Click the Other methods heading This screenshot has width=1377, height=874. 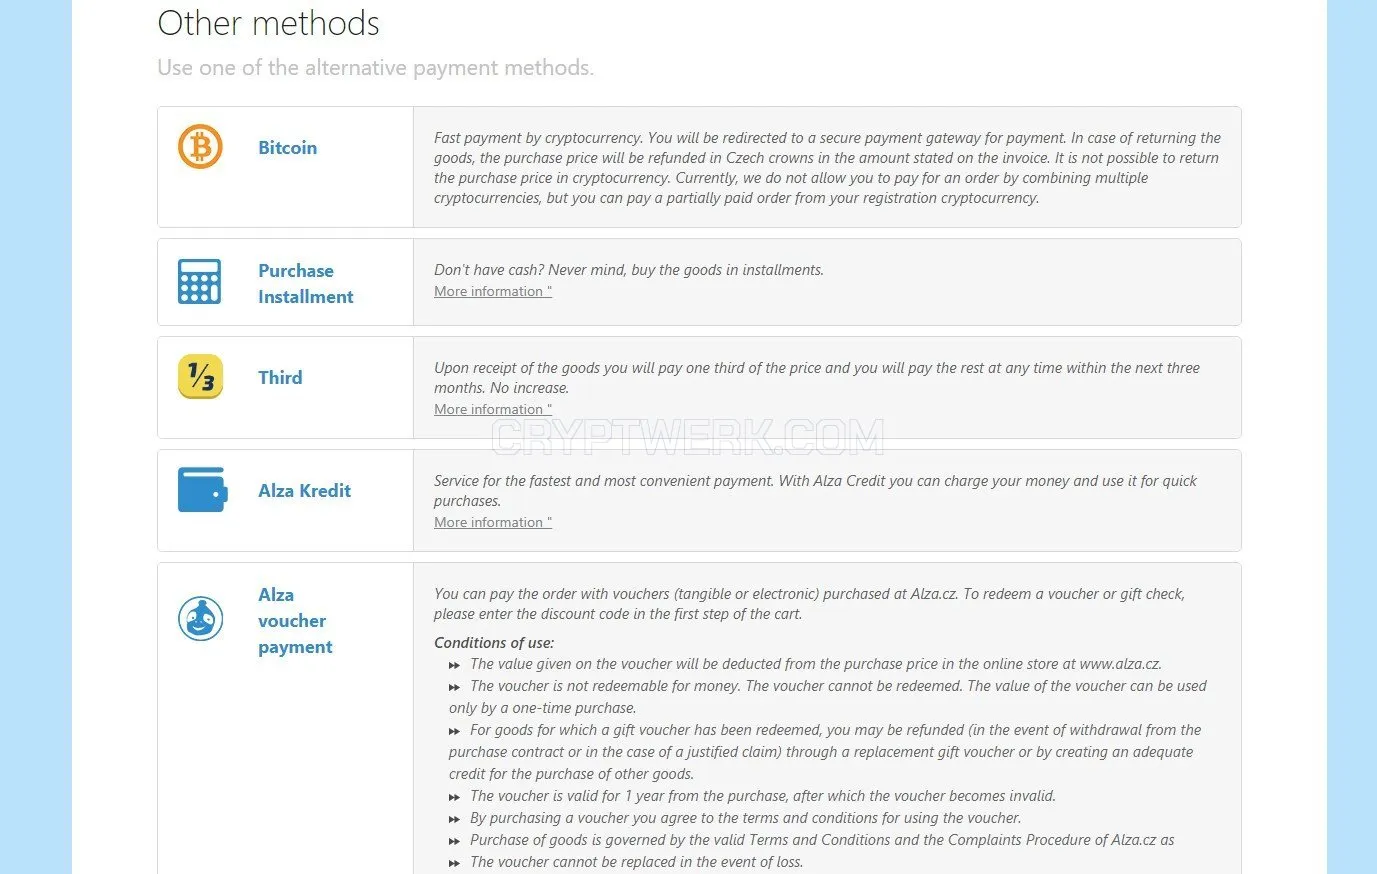pyautogui.click(x=268, y=23)
